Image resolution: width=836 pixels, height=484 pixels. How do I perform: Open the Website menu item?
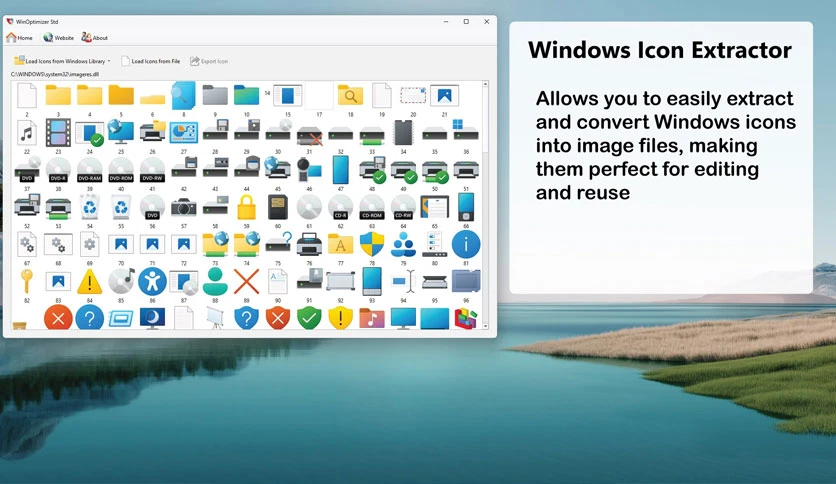(x=58, y=38)
